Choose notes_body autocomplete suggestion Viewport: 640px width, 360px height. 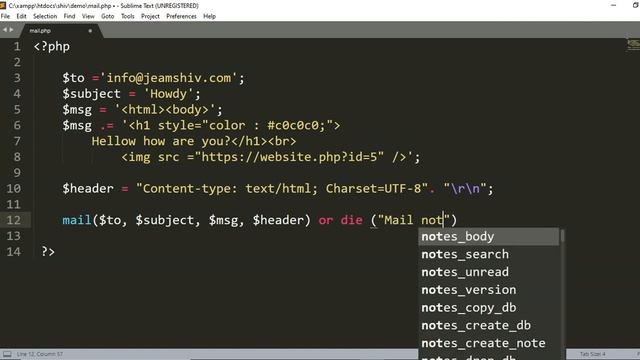tap(489, 237)
